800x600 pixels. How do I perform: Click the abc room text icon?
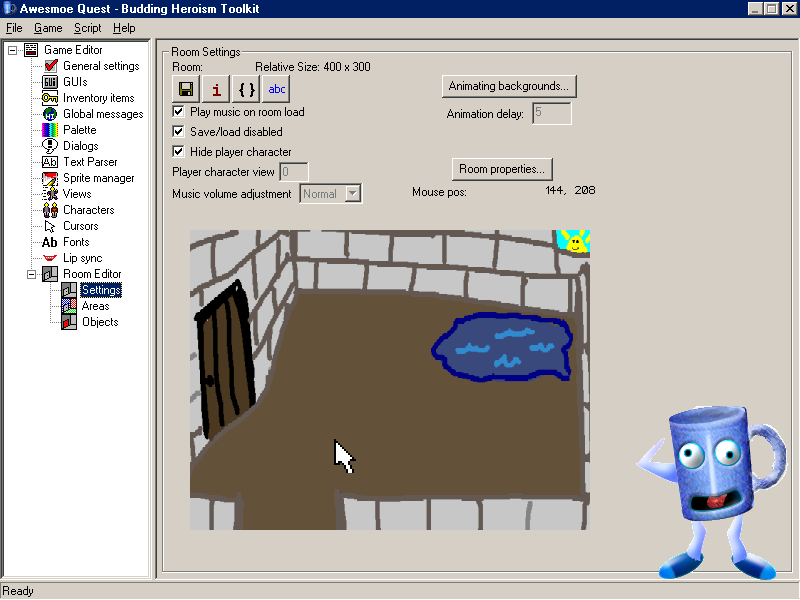(276, 88)
